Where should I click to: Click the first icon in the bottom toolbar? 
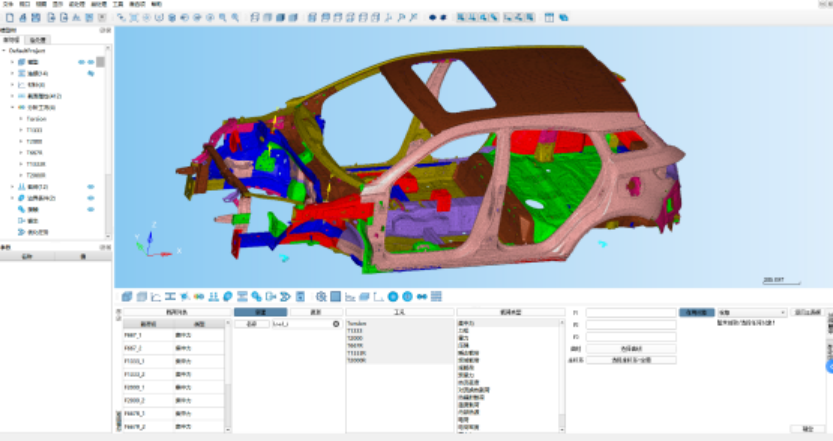(126, 296)
